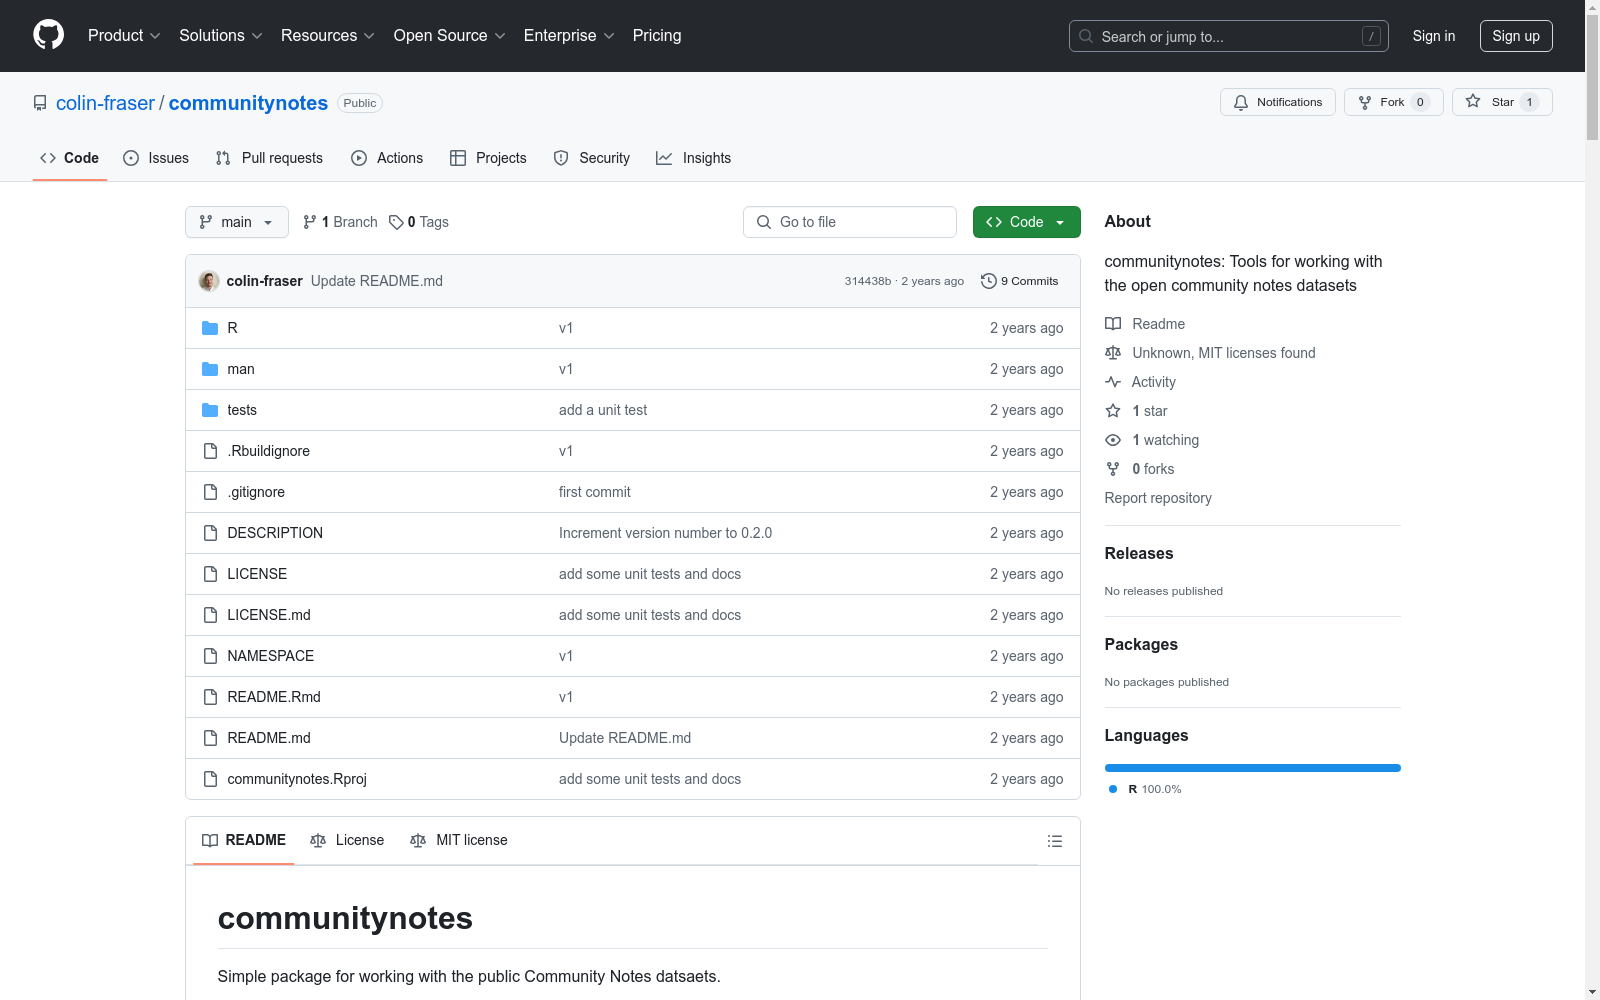
Task: Click the Activity pulse icon
Action: pyautogui.click(x=1113, y=382)
